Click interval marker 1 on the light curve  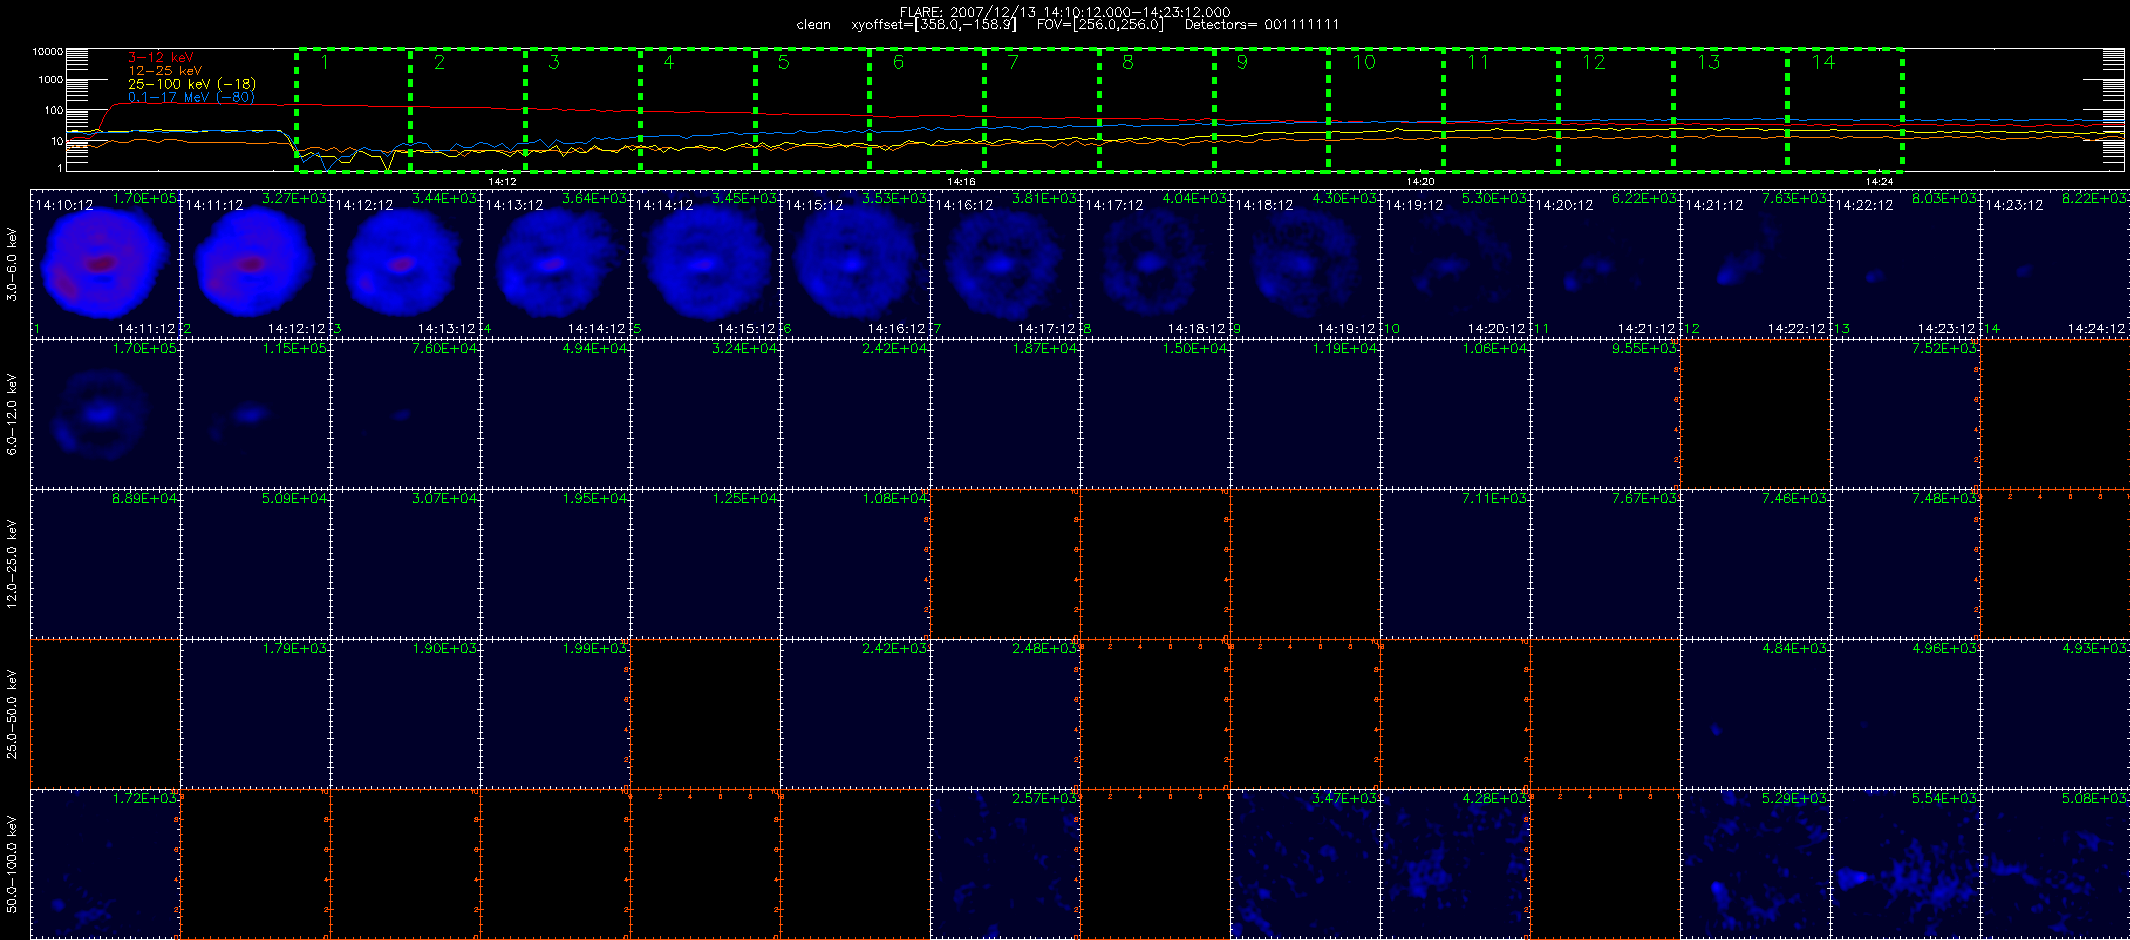tap(325, 62)
